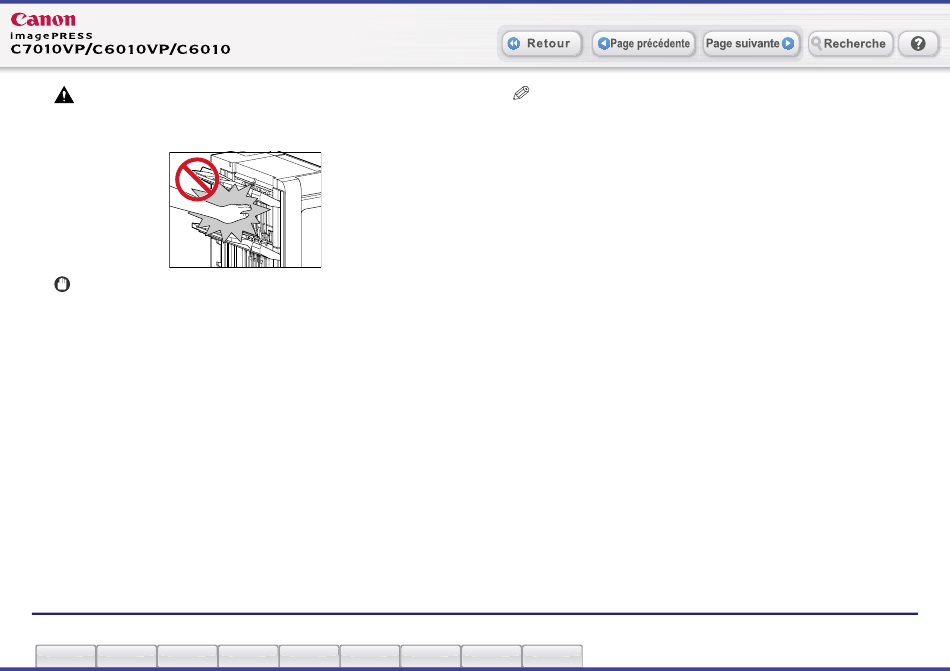Click the Retour button
This screenshot has height=671, width=950.
click(x=542, y=44)
